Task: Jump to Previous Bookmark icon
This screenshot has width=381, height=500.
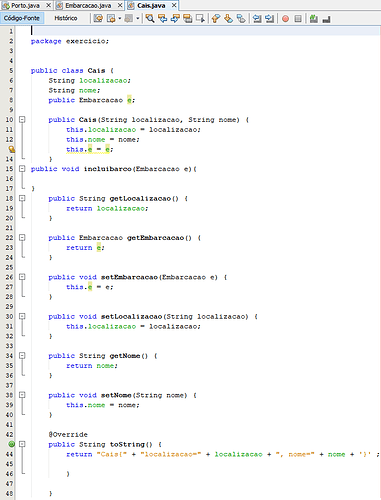Action: tap(216, 18)
